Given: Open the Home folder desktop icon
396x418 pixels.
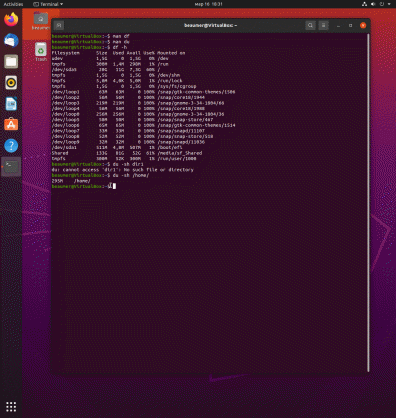Looking at the screenshot, I should pos(41,21).
